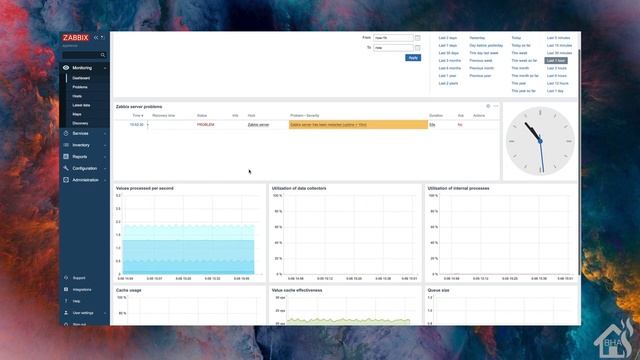Open calendar picker next to To field
This screenshot has height=360, width=640.
click(418, 48)
